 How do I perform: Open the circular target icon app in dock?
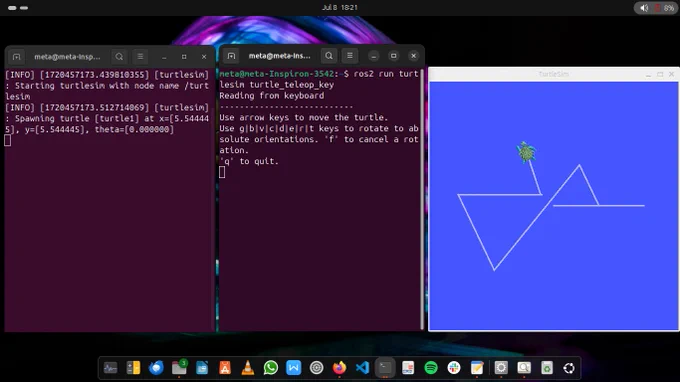tap(317, 368)
